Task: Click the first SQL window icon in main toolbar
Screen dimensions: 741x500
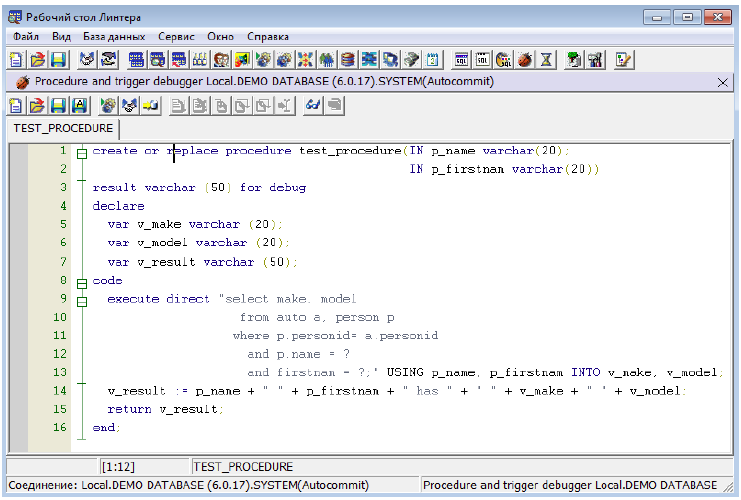Action: (x=461, y=59)
